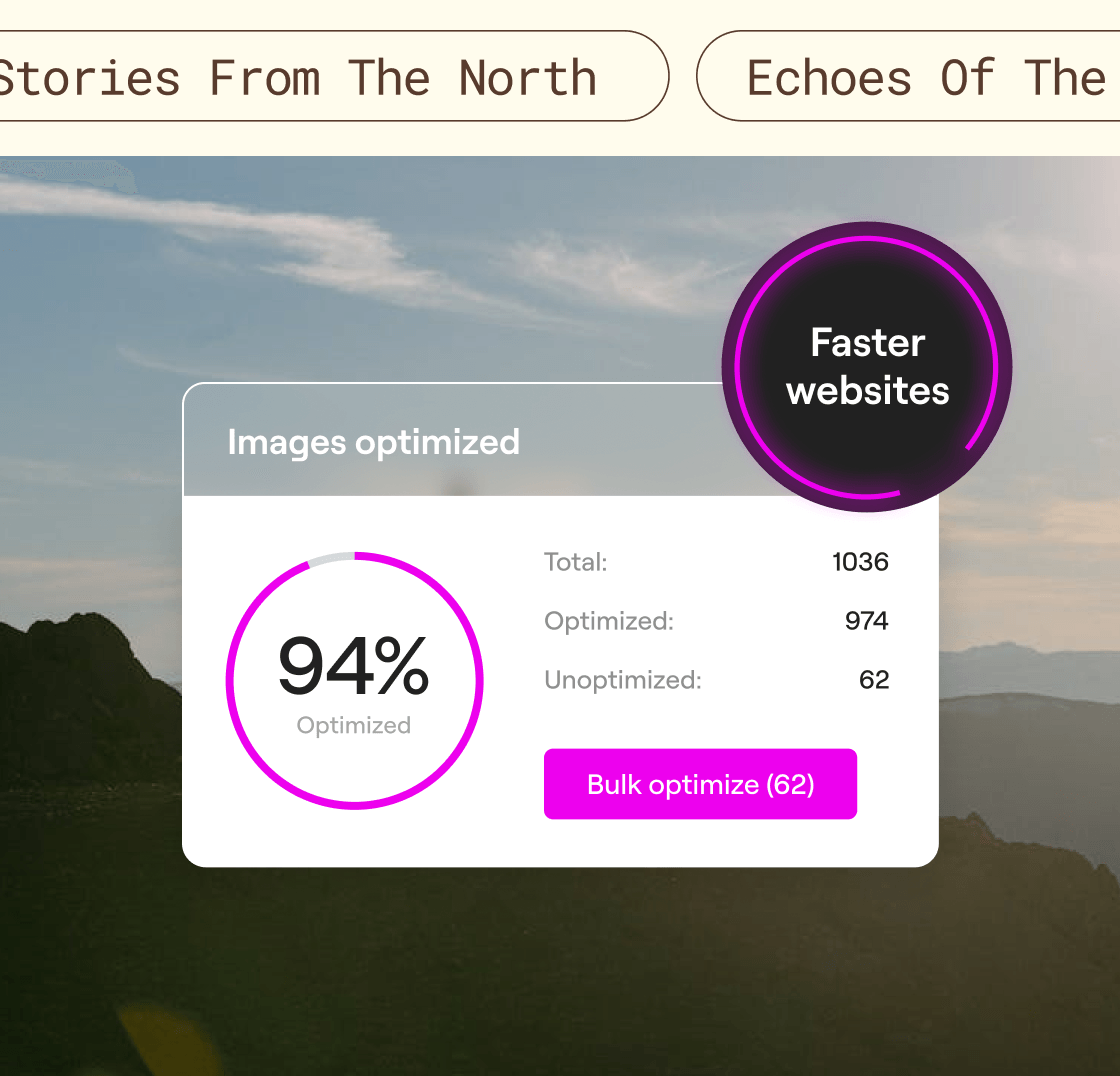Click the Unoptimized: row label

(x=622, y=680)
